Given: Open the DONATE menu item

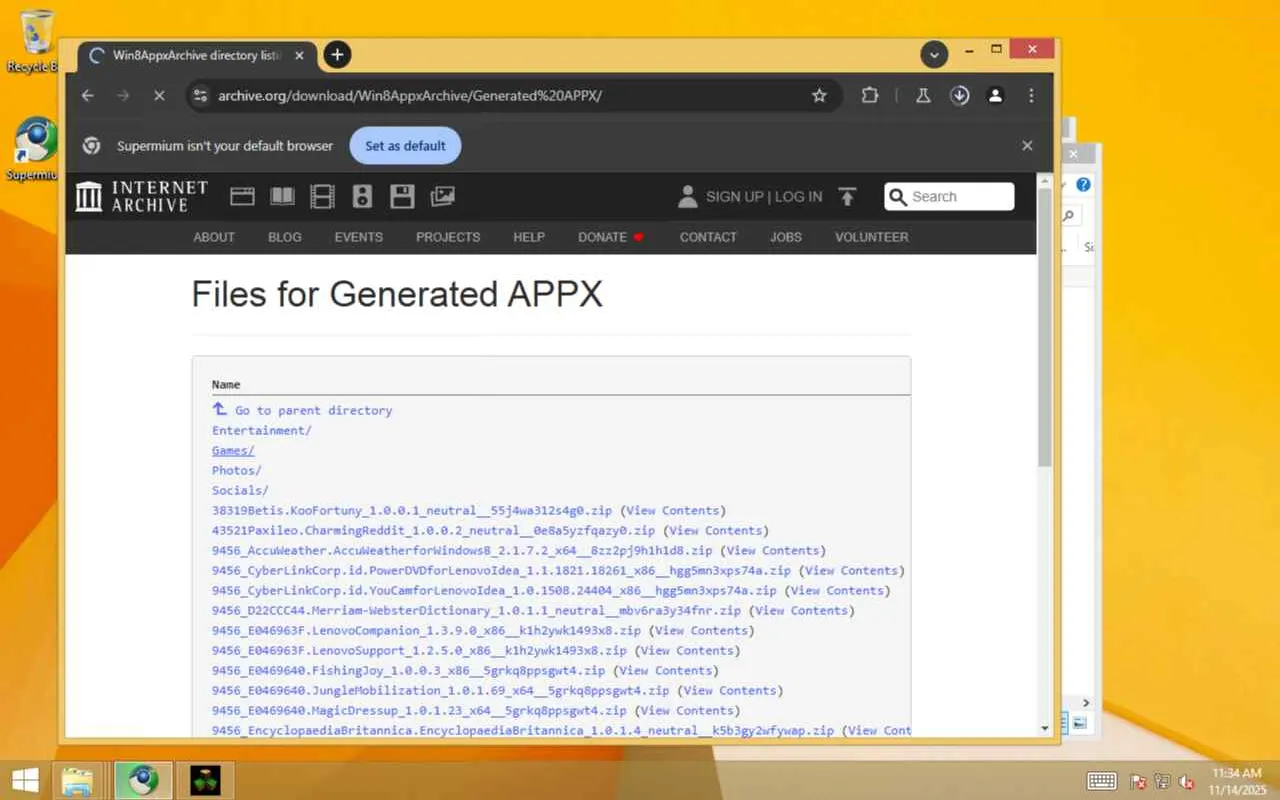Looking at the screenshot, I should pos(611,237).
